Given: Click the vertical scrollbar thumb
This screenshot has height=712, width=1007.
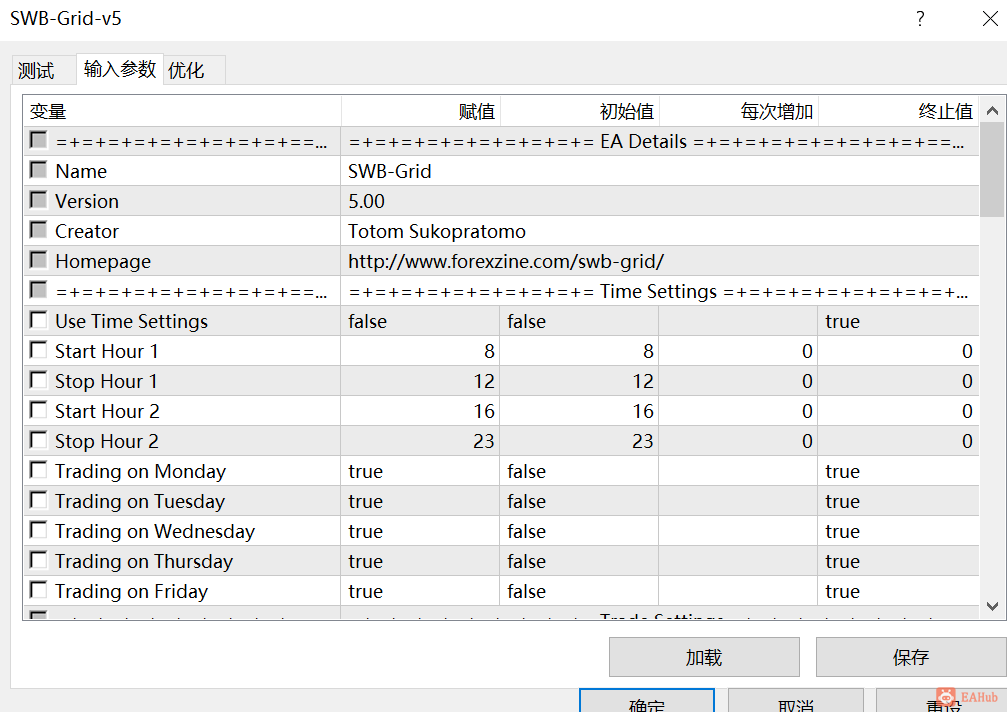Looking at the screenshot, I should pos(992,170).
